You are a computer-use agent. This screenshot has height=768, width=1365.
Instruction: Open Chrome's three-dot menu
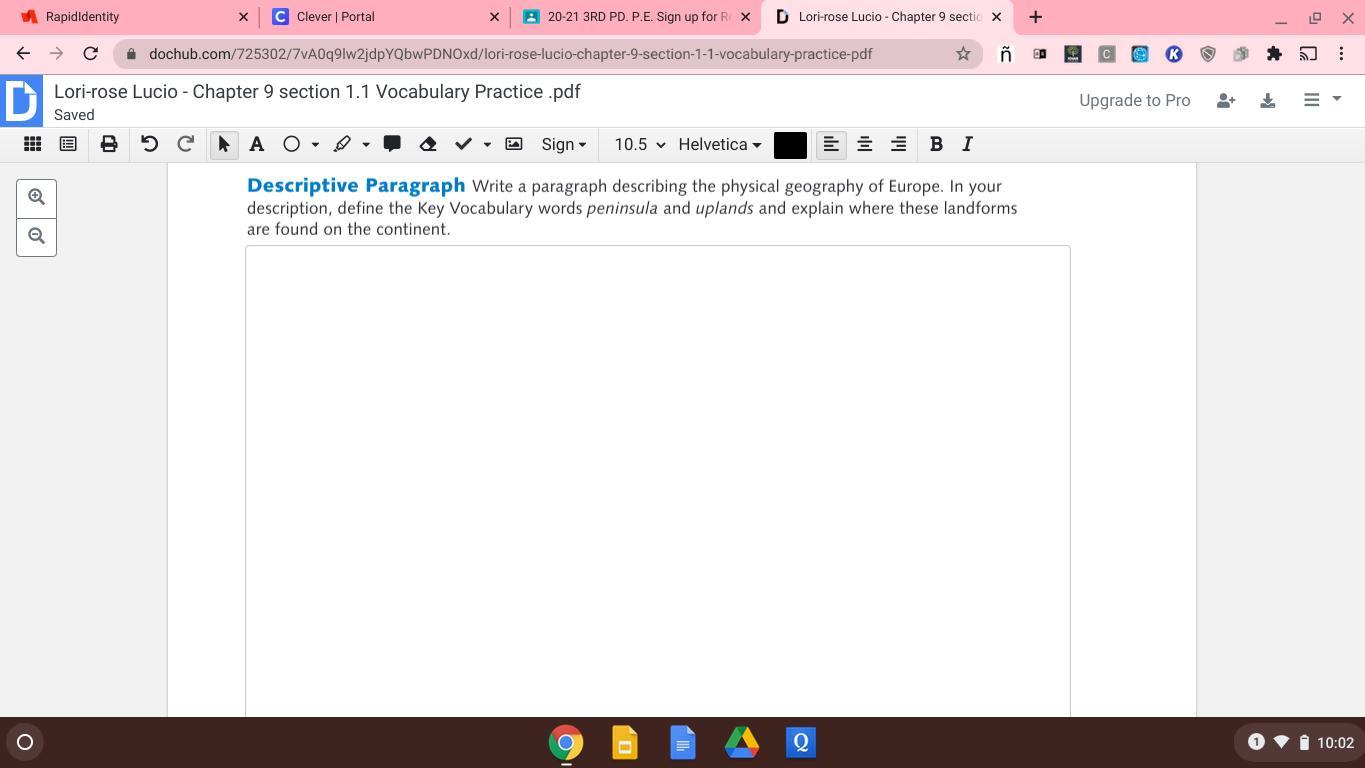click(1342, 54)
